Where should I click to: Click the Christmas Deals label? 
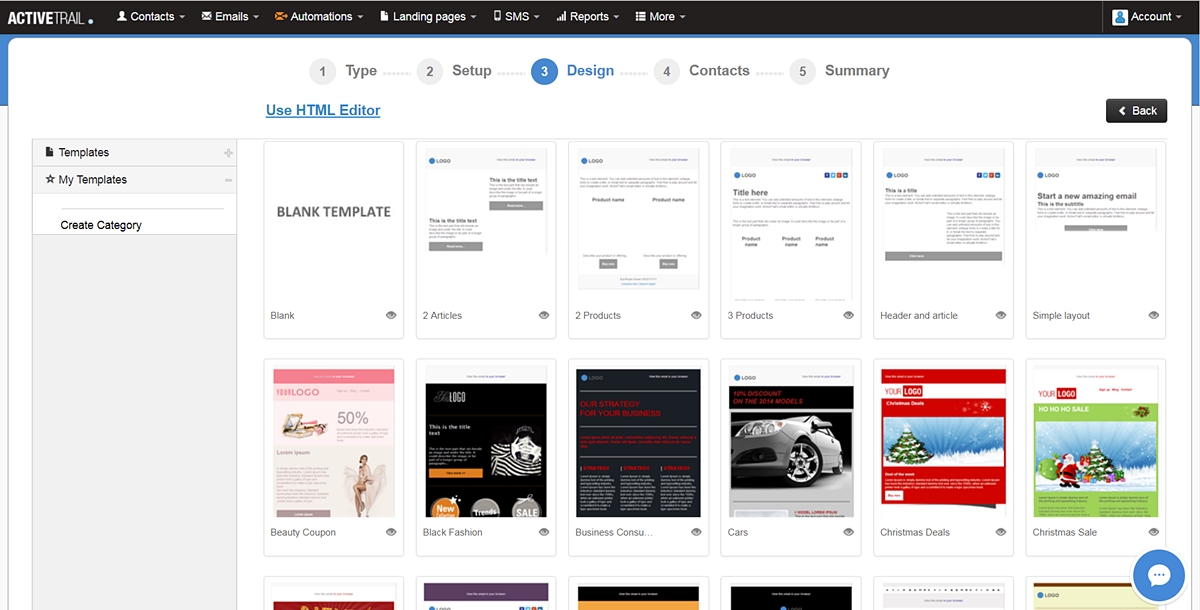tap(915, 532)
